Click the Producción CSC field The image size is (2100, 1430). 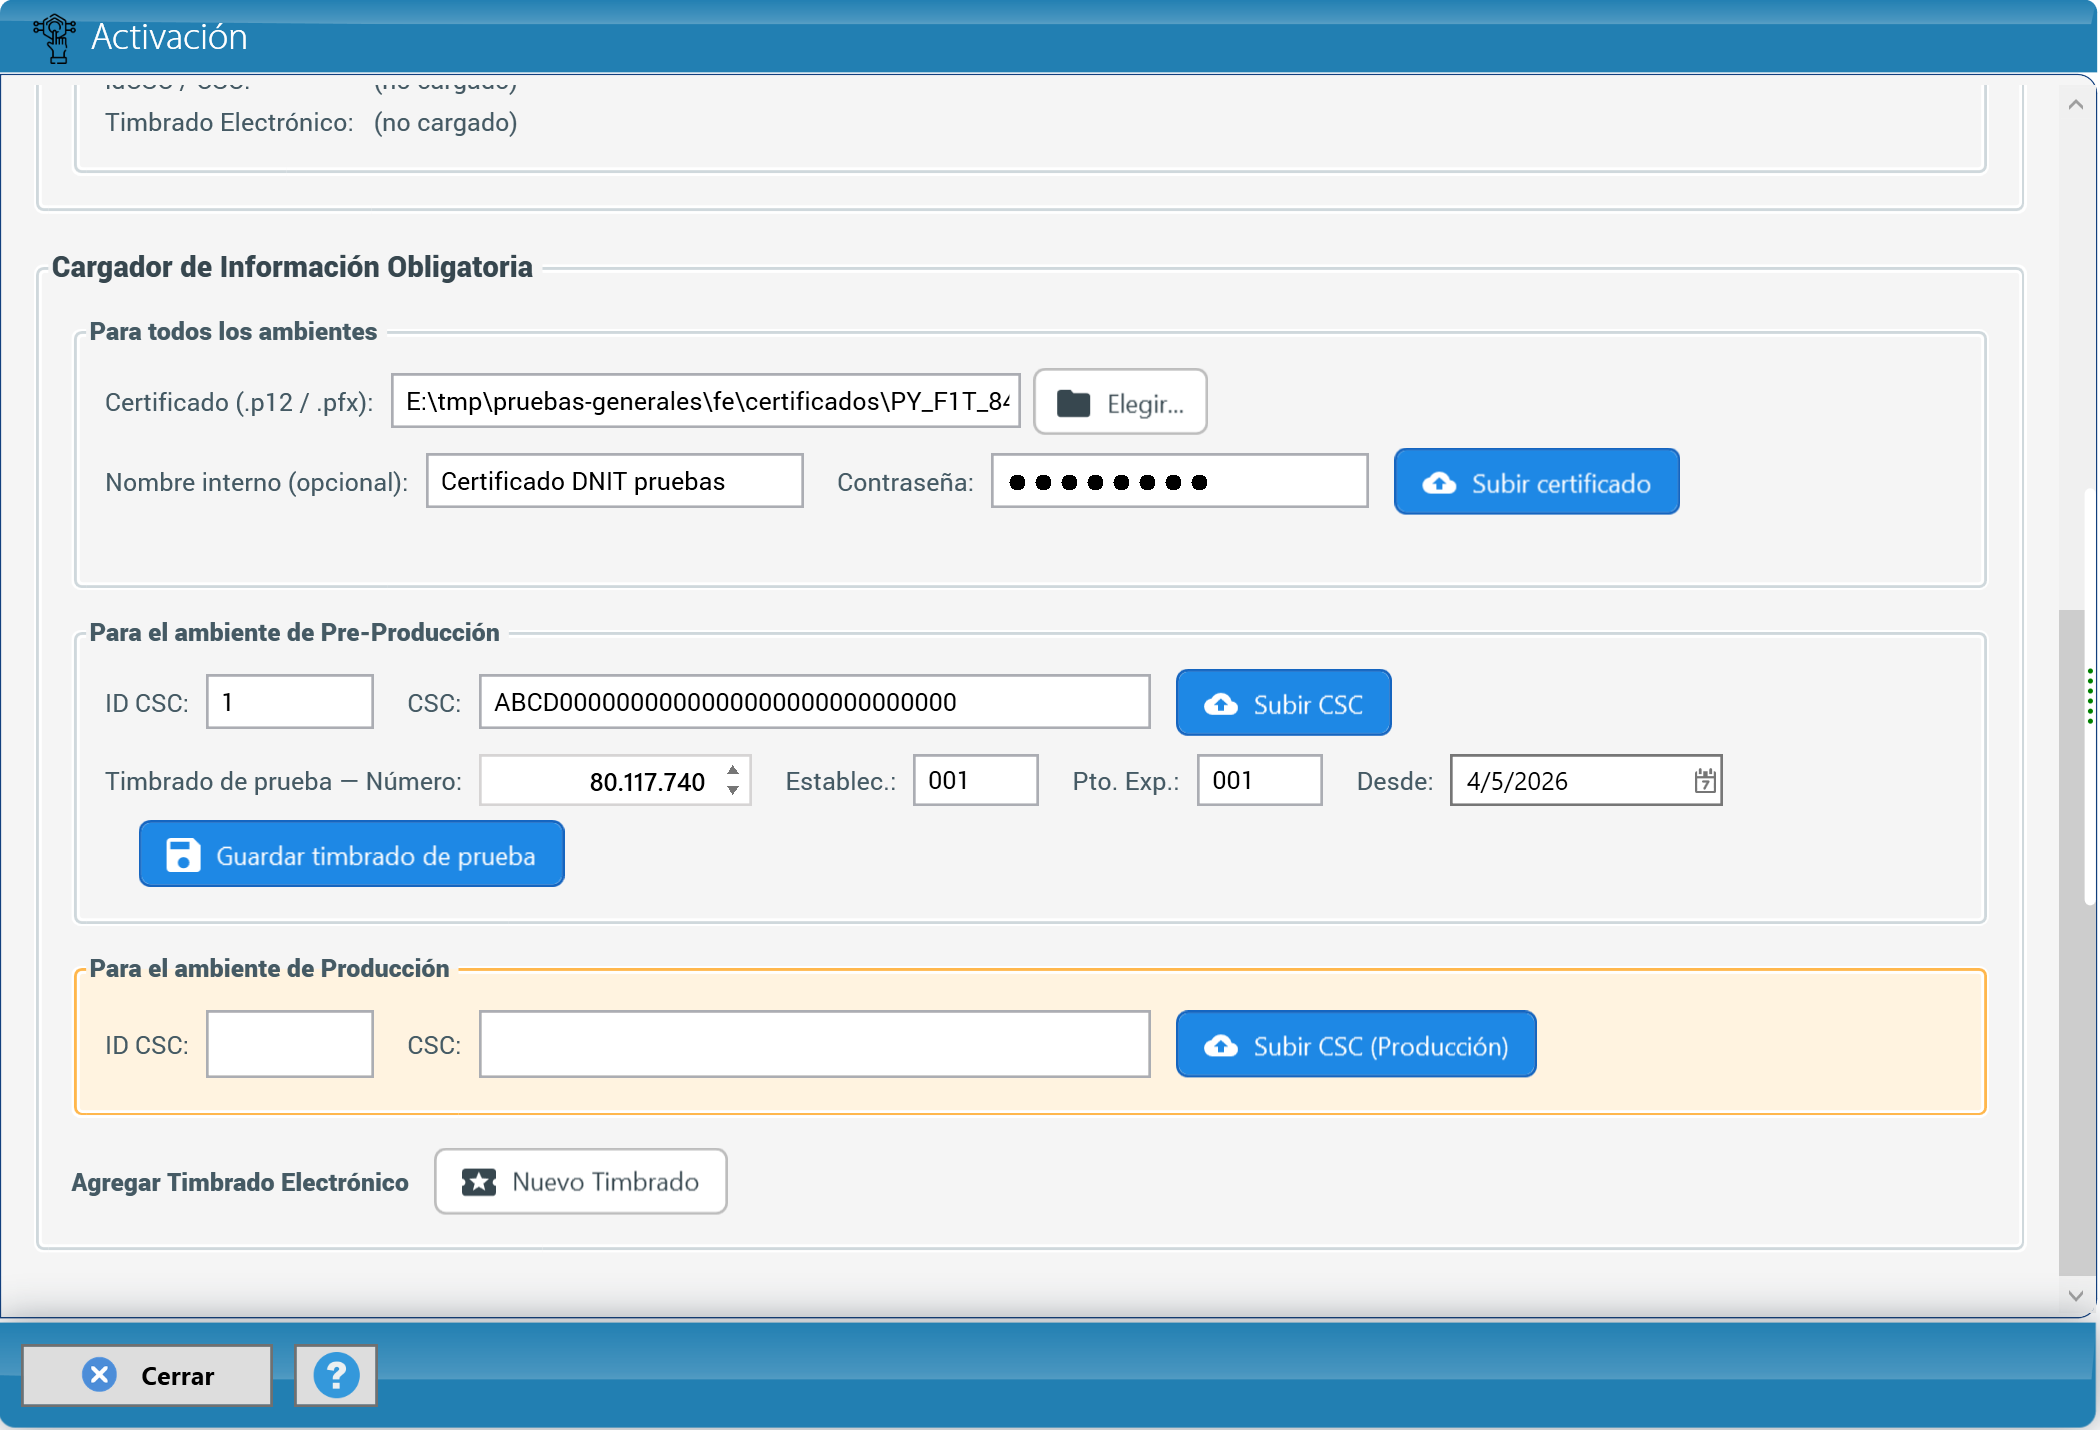(815, 1044)
